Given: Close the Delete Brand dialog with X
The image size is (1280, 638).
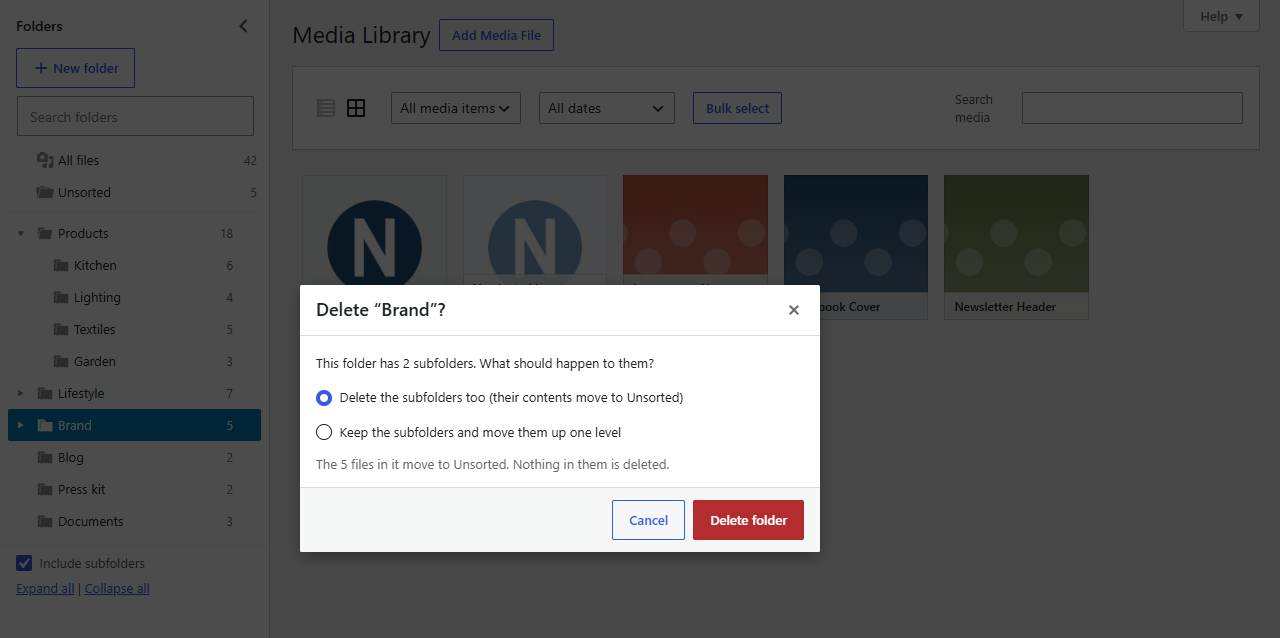Looking at the screenshot, I should pos(794,310).
